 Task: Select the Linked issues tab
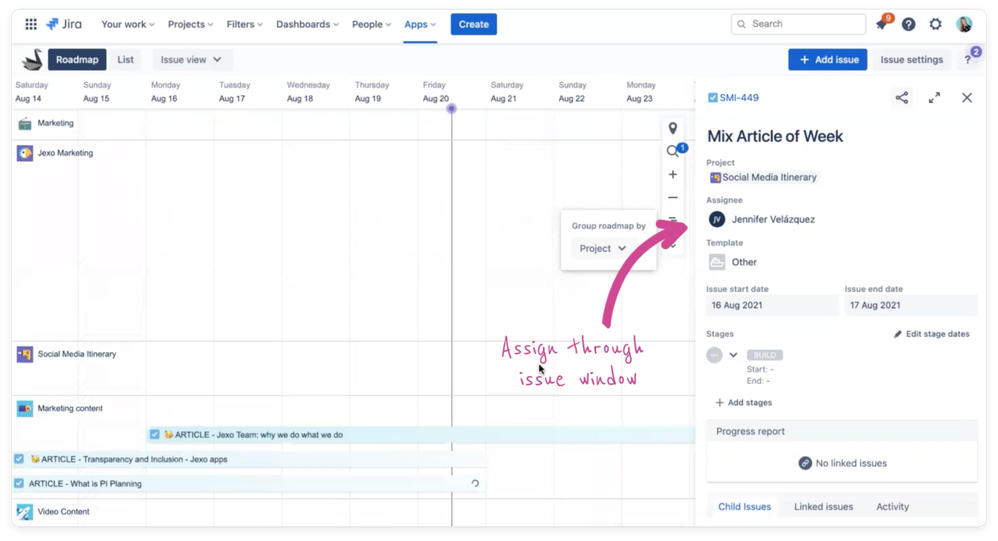tap(823, 507)
